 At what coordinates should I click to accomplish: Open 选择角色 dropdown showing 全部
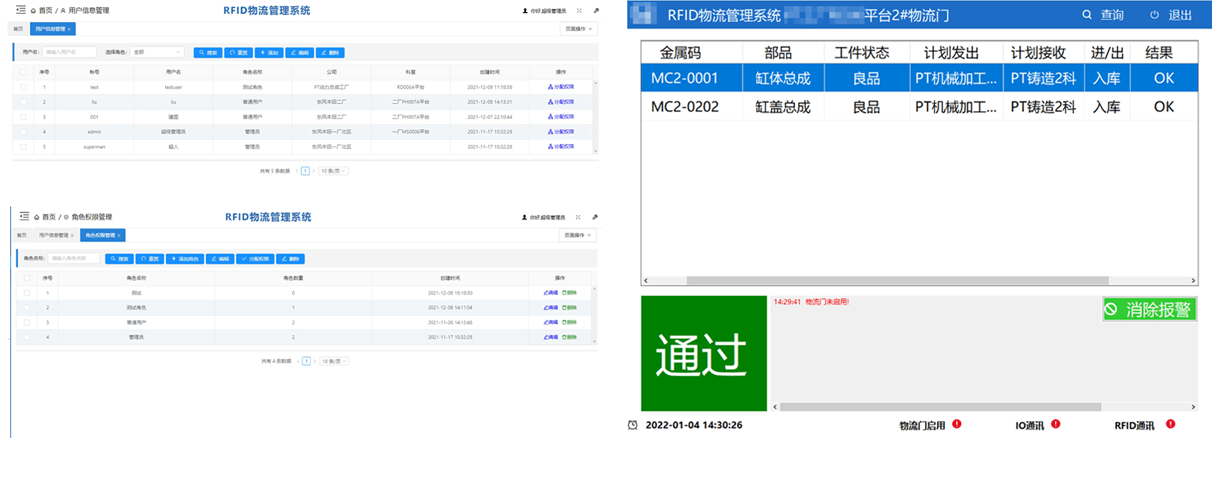pos(156,52)
